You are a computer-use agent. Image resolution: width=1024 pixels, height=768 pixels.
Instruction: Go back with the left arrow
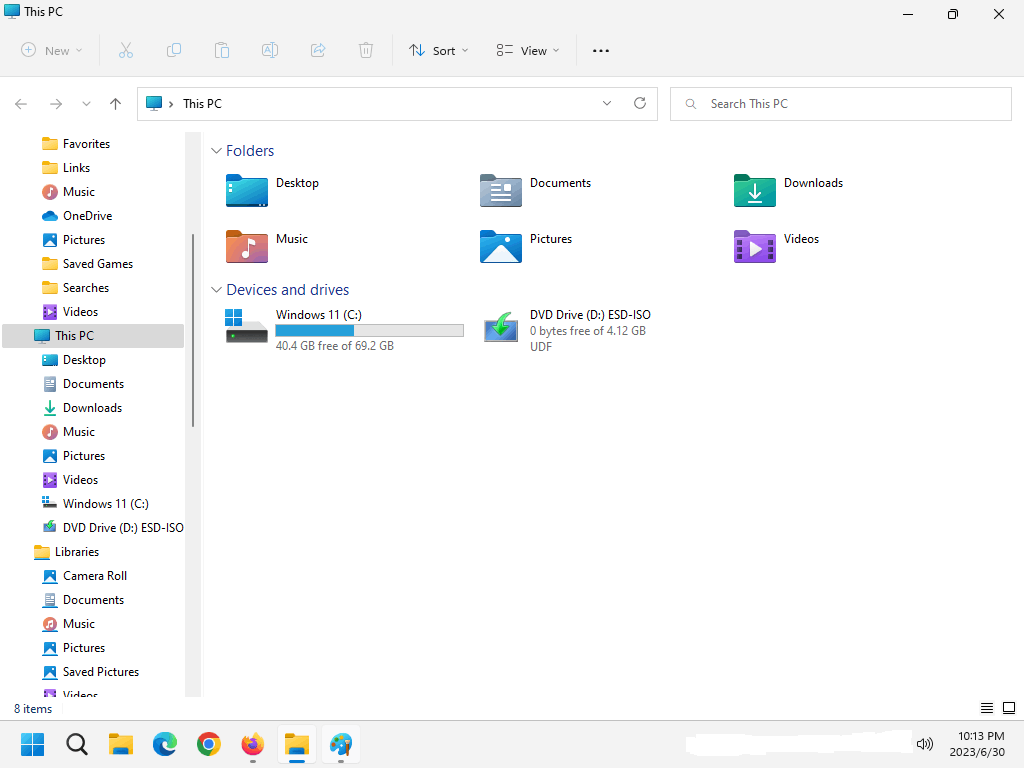coord(21,104)
